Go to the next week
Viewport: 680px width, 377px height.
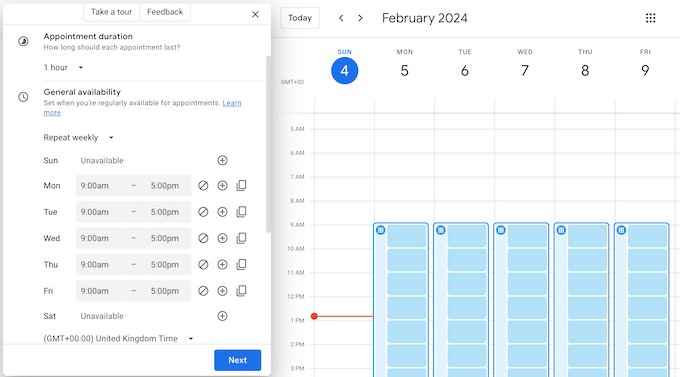pyautogui.click(x=360, y=18)
